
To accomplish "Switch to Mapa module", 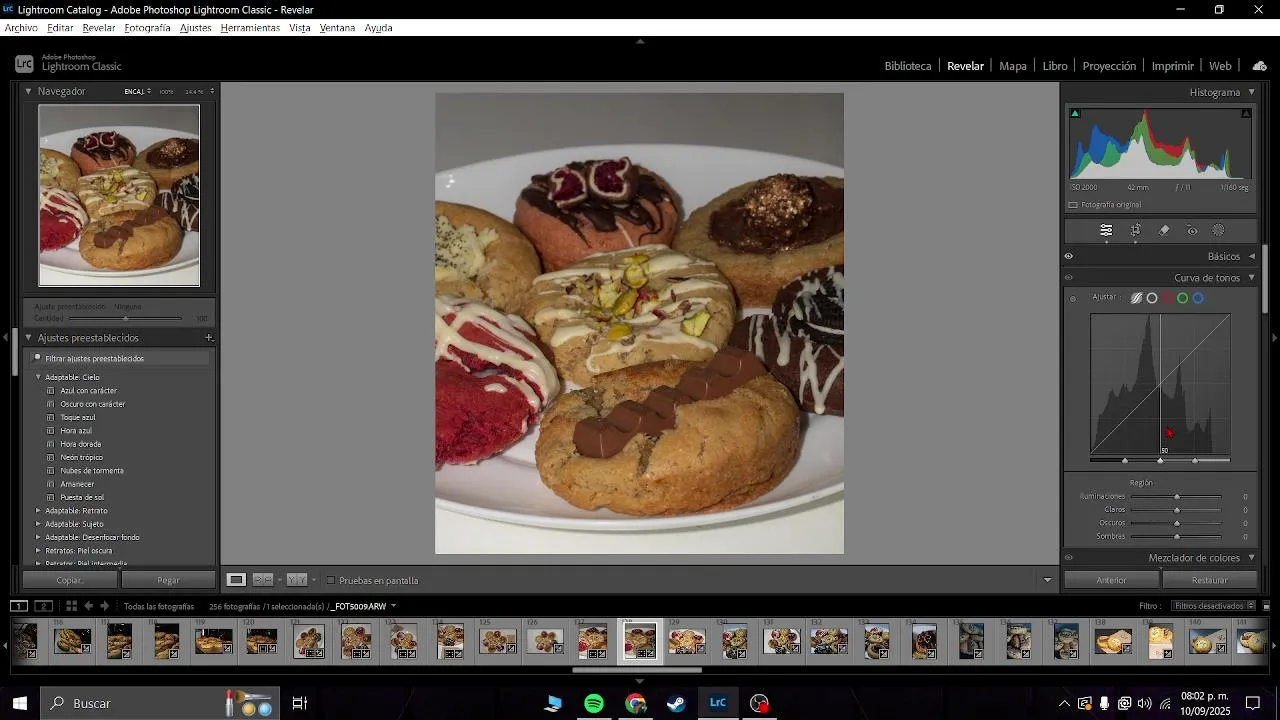I will click(1013, 66).
